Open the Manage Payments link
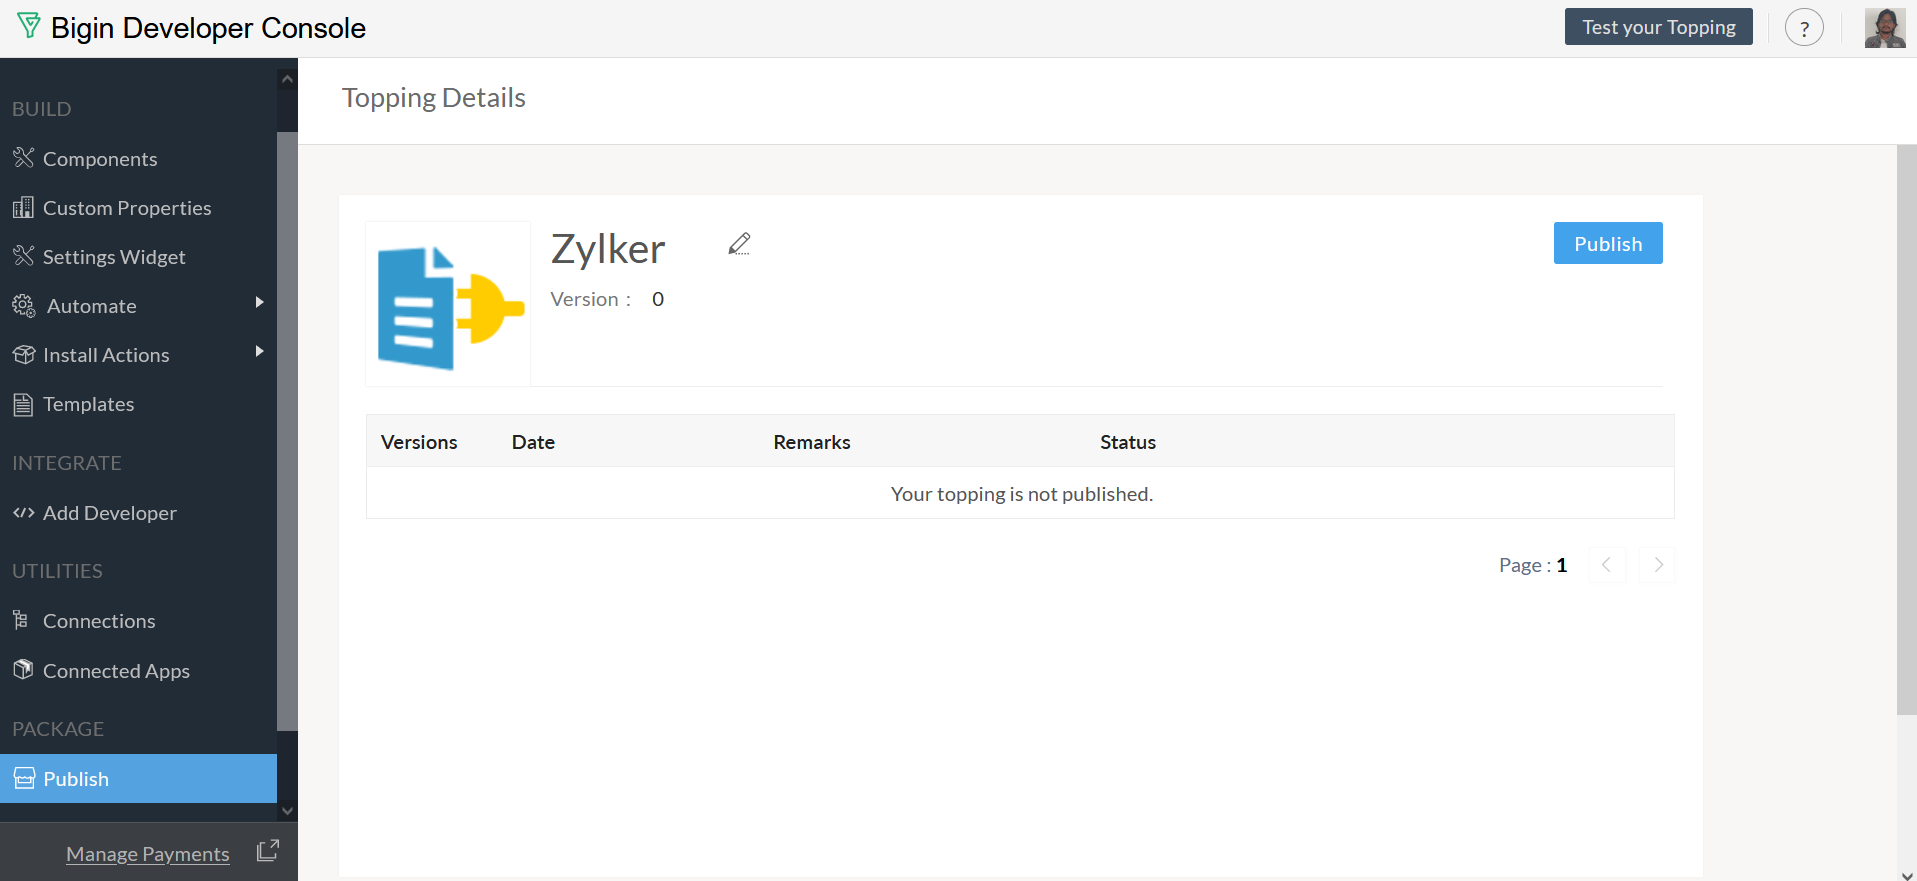 [148, 854]
